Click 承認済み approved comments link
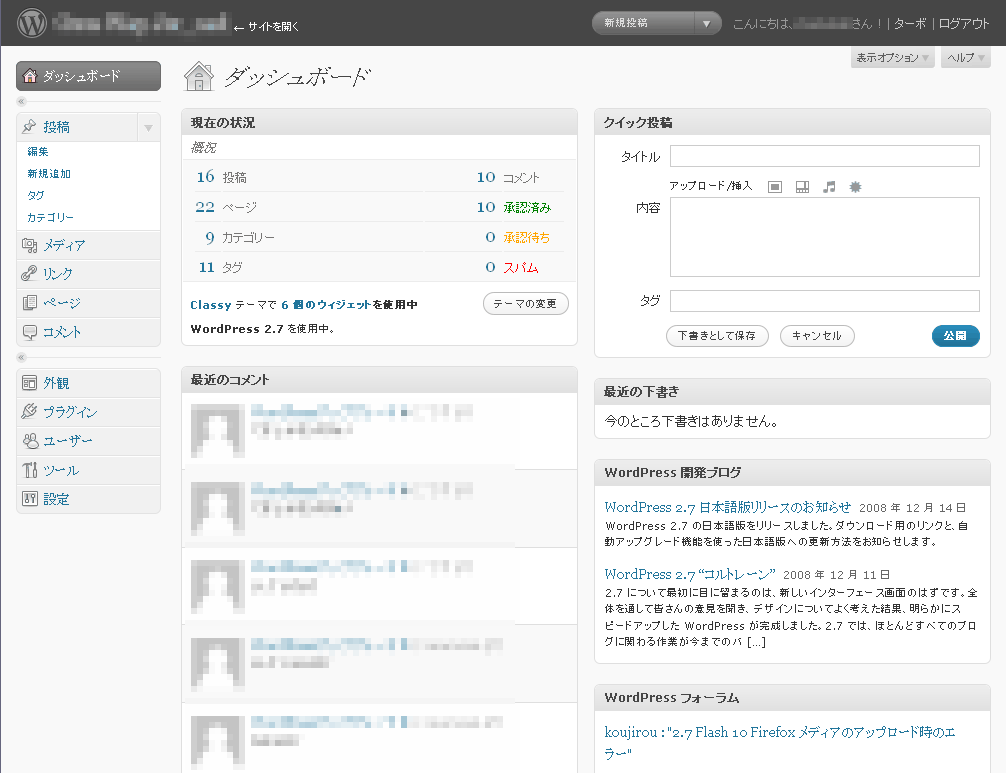 (x=527, y=207)
